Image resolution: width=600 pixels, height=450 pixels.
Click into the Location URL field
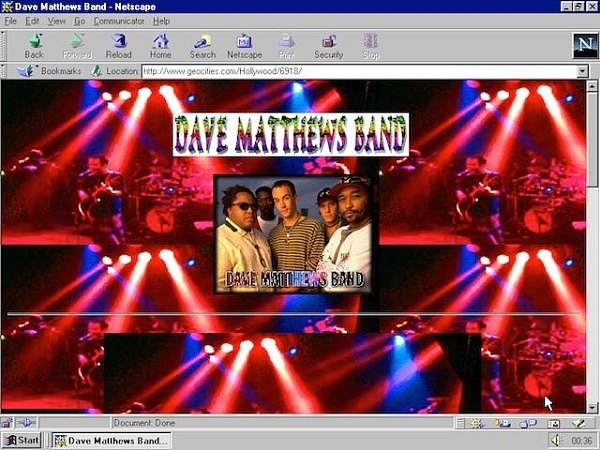click(x=359, y=71)
